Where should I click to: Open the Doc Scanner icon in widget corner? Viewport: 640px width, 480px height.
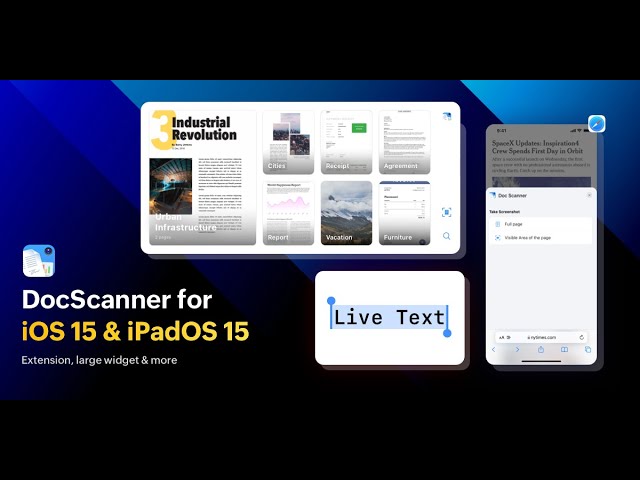[446, 117]
